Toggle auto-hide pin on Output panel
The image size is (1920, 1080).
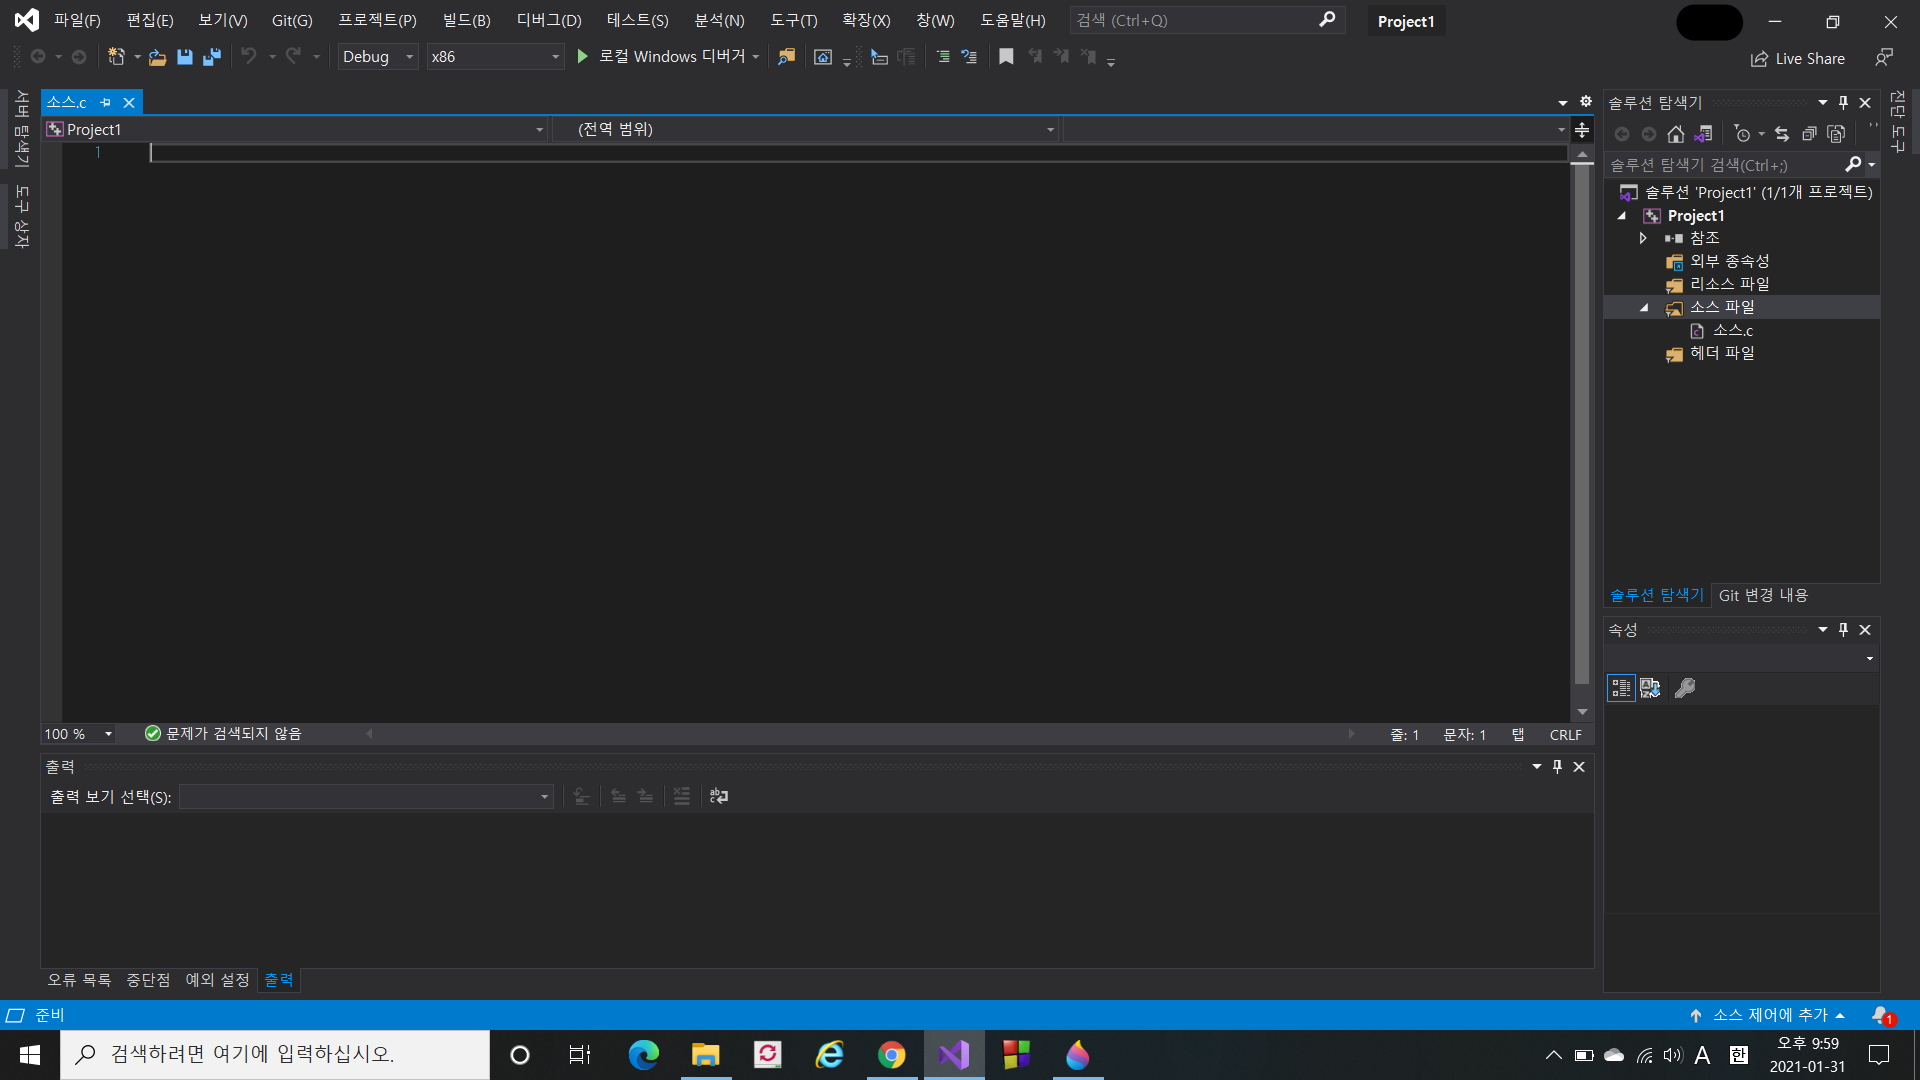point(1557,766)
